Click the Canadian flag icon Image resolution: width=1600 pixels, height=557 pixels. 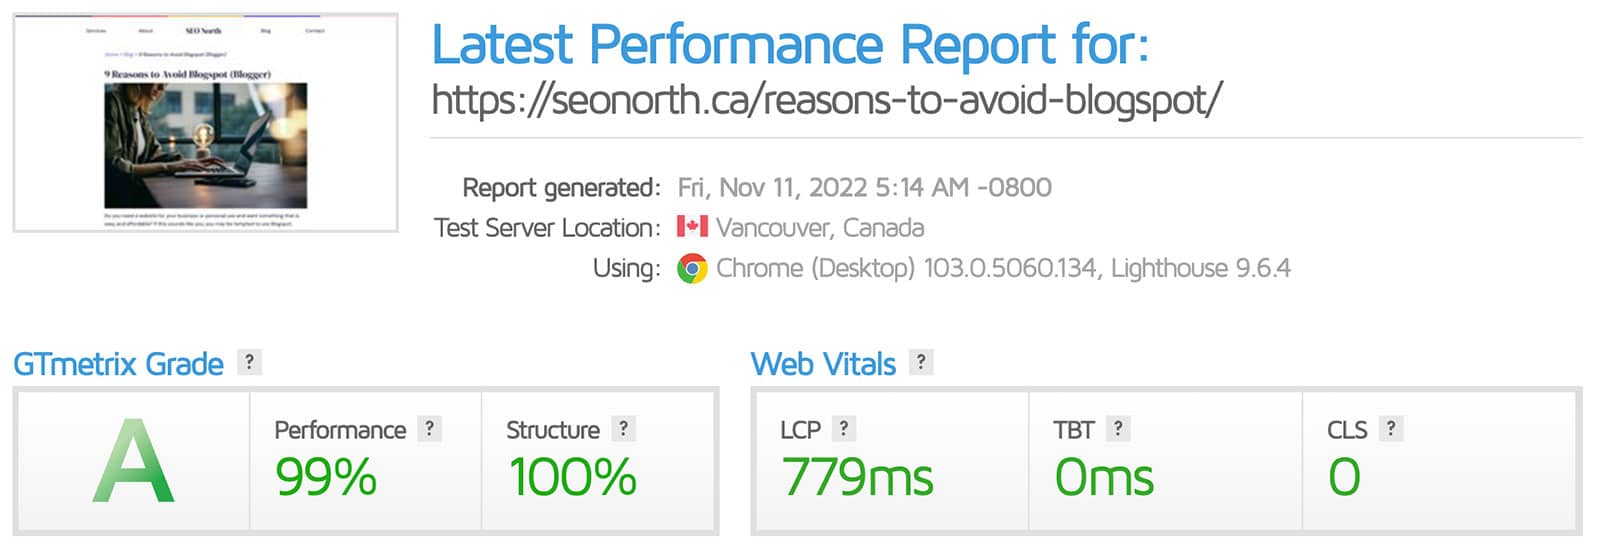tap(692, 226)
